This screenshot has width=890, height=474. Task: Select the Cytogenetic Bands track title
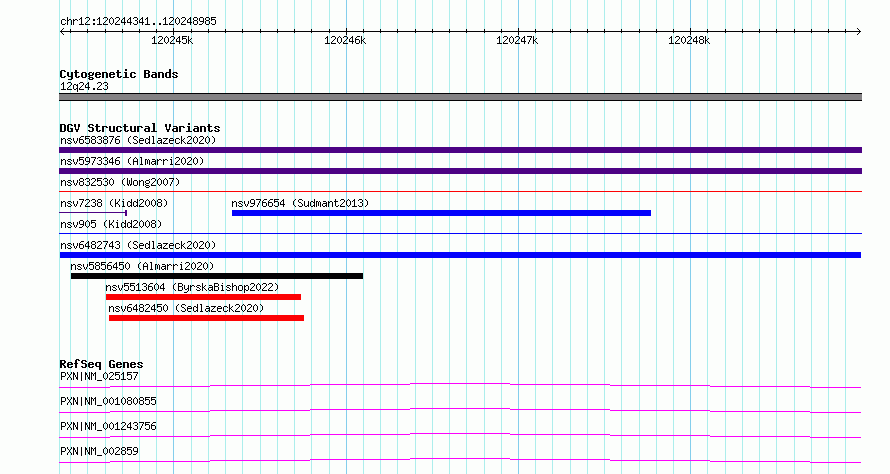tap(119, 74)
